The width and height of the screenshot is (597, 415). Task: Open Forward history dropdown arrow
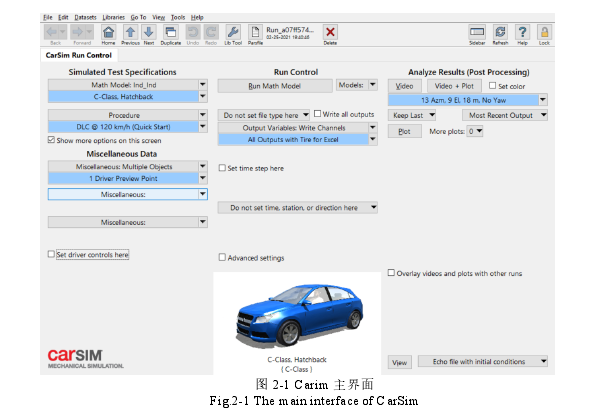point(89,32)
